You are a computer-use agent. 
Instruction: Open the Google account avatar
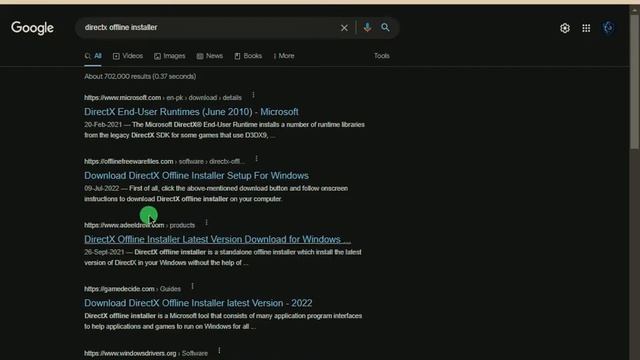pos(608,28)
